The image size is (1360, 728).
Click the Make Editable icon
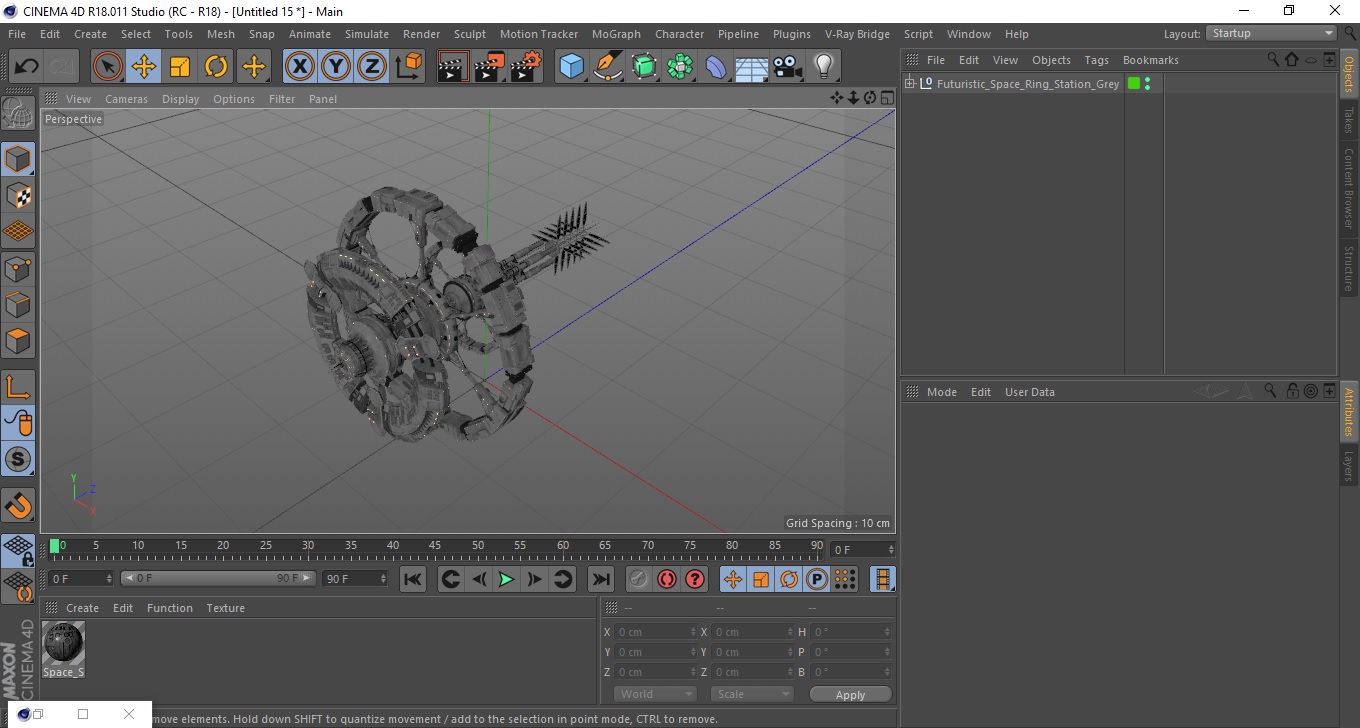pyautogui.click(x=18, y=113)
